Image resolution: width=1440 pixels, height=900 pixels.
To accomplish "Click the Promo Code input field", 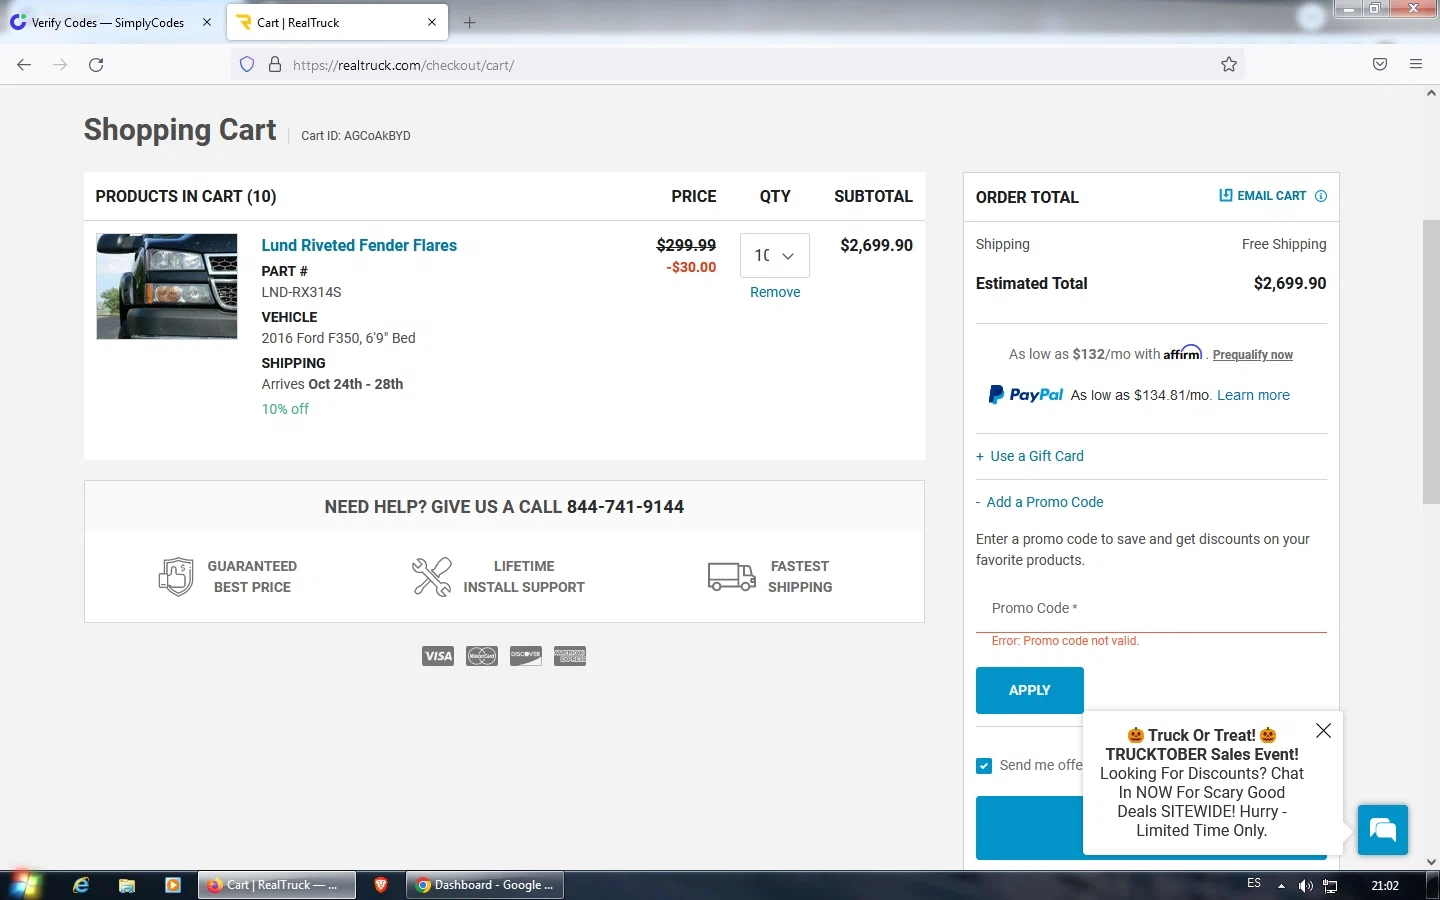I will point(1151,608).
